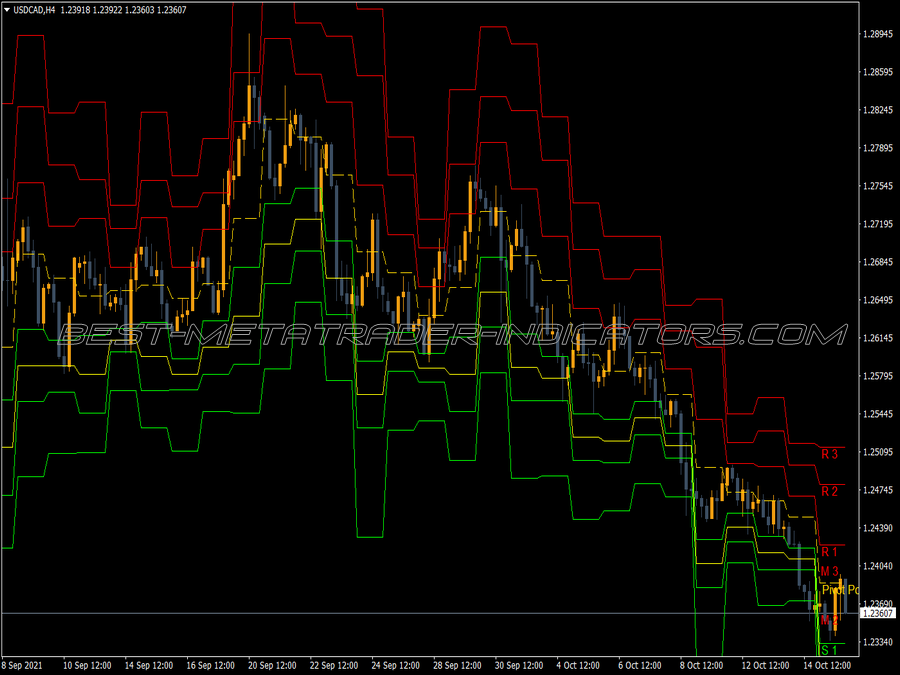
Task: Click the 30 Sep 12:00 time label
Action: [x=519, y=665]
